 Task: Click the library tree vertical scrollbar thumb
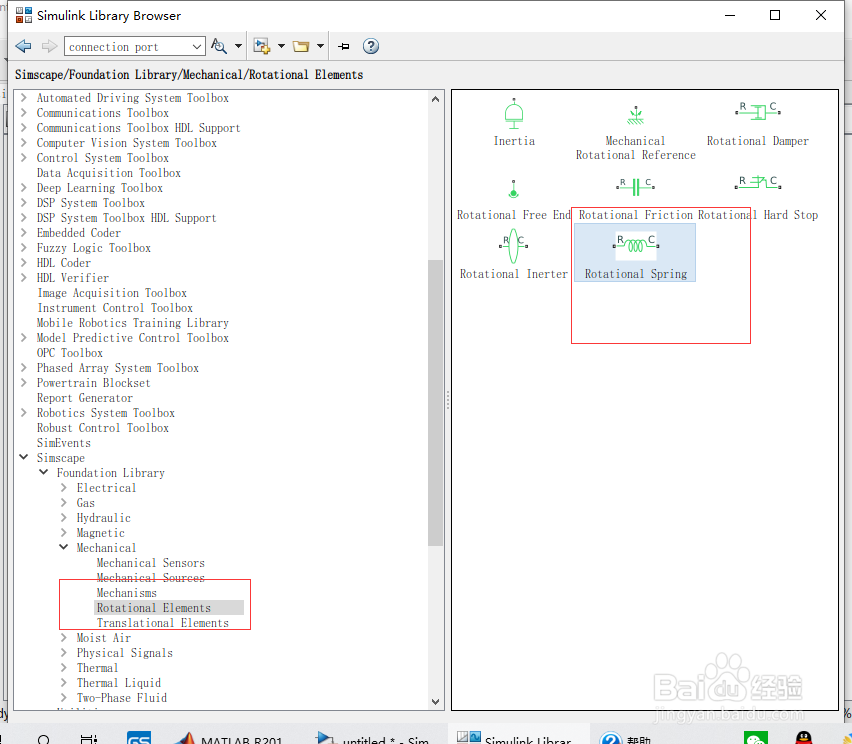[435, 403]
